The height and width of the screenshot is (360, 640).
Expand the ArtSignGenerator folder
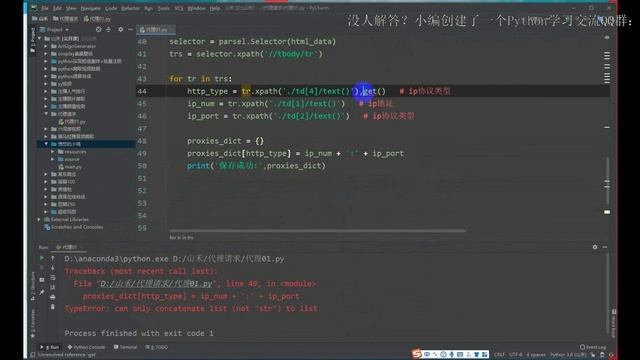click(x=46, y=46)
